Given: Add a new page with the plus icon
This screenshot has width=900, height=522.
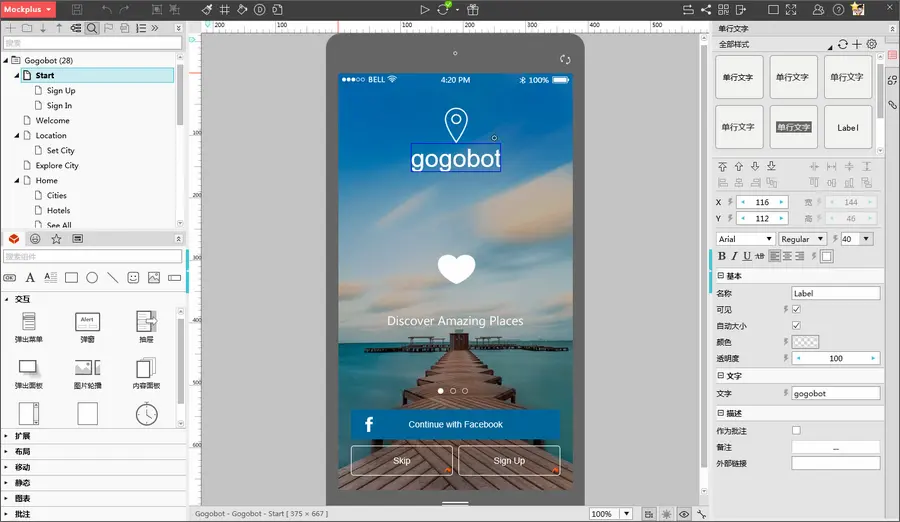Looking at the screenshot, I should (x=10, y=28).
